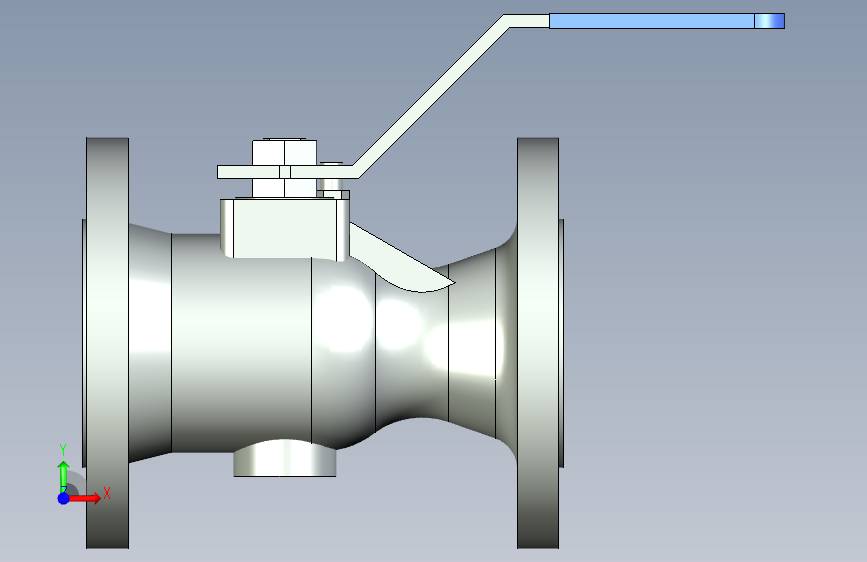Select the darker blue cap at handle tip
The height and width of the screenshot is (562, 867).
[770, 21]
